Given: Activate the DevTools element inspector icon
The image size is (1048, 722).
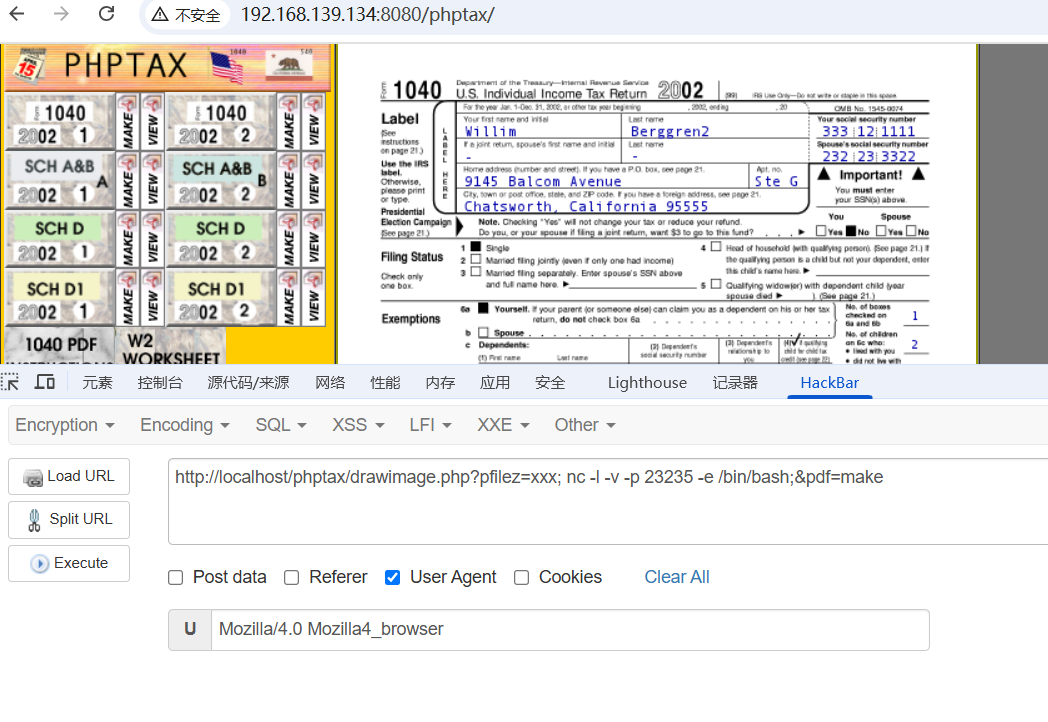Looking at the screenshot, I should tap(11, 382).
